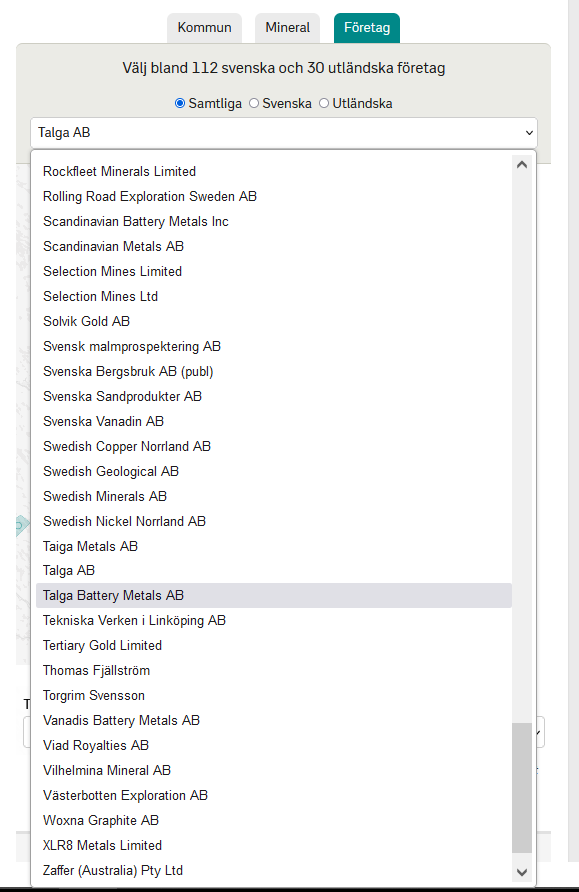
Task: Pick XLR8 Metals Limited
Action: (x=274, y=846)
